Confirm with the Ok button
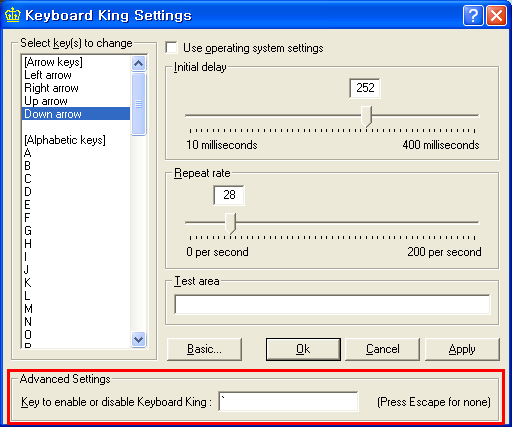 (303, 349)
